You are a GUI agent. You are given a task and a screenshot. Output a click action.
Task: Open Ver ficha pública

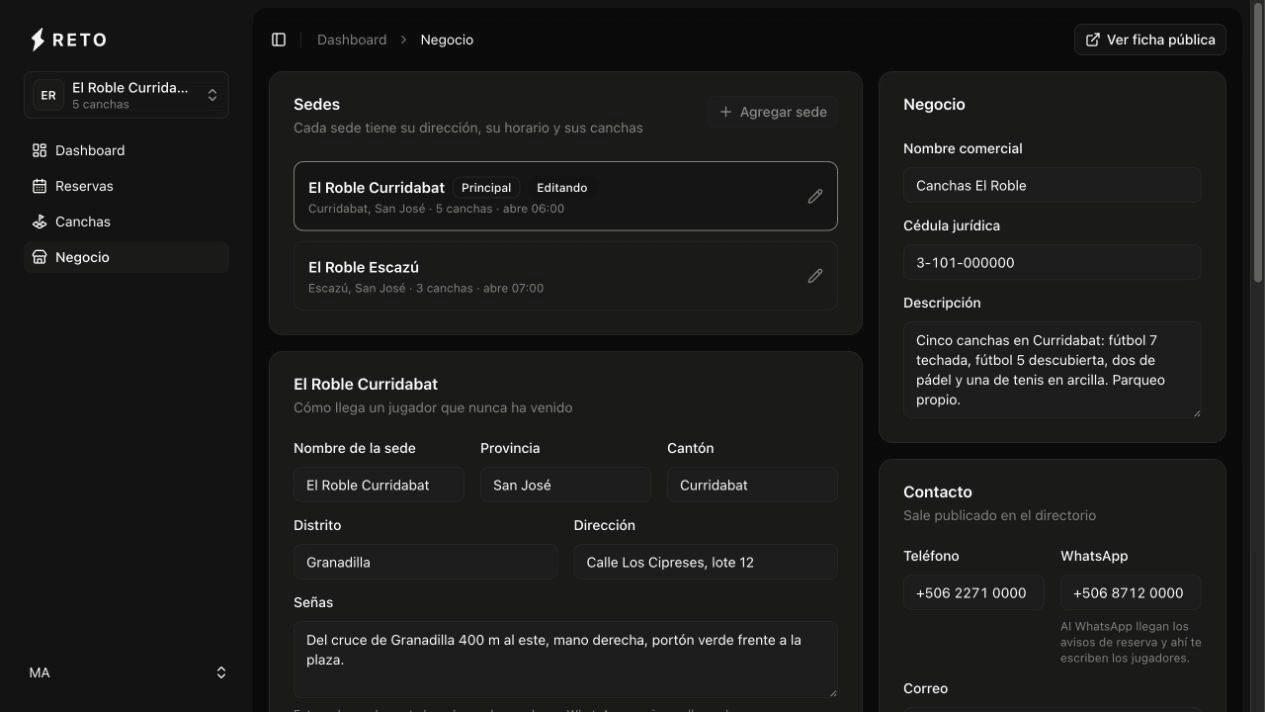click(1150, 40)
